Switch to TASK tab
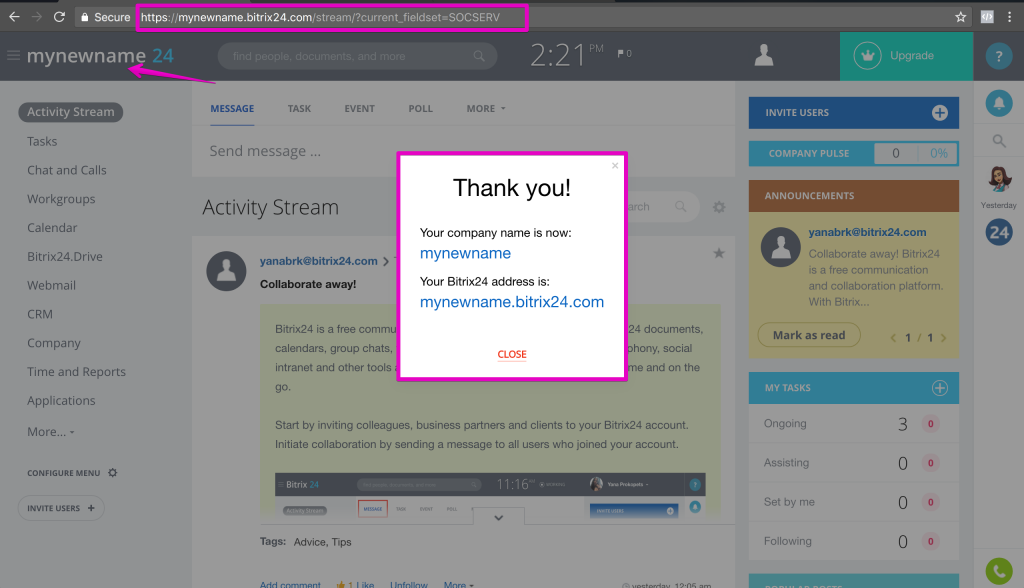This screenshot has height=588, width=1024. pyautogui.click(x=299, y=108)
